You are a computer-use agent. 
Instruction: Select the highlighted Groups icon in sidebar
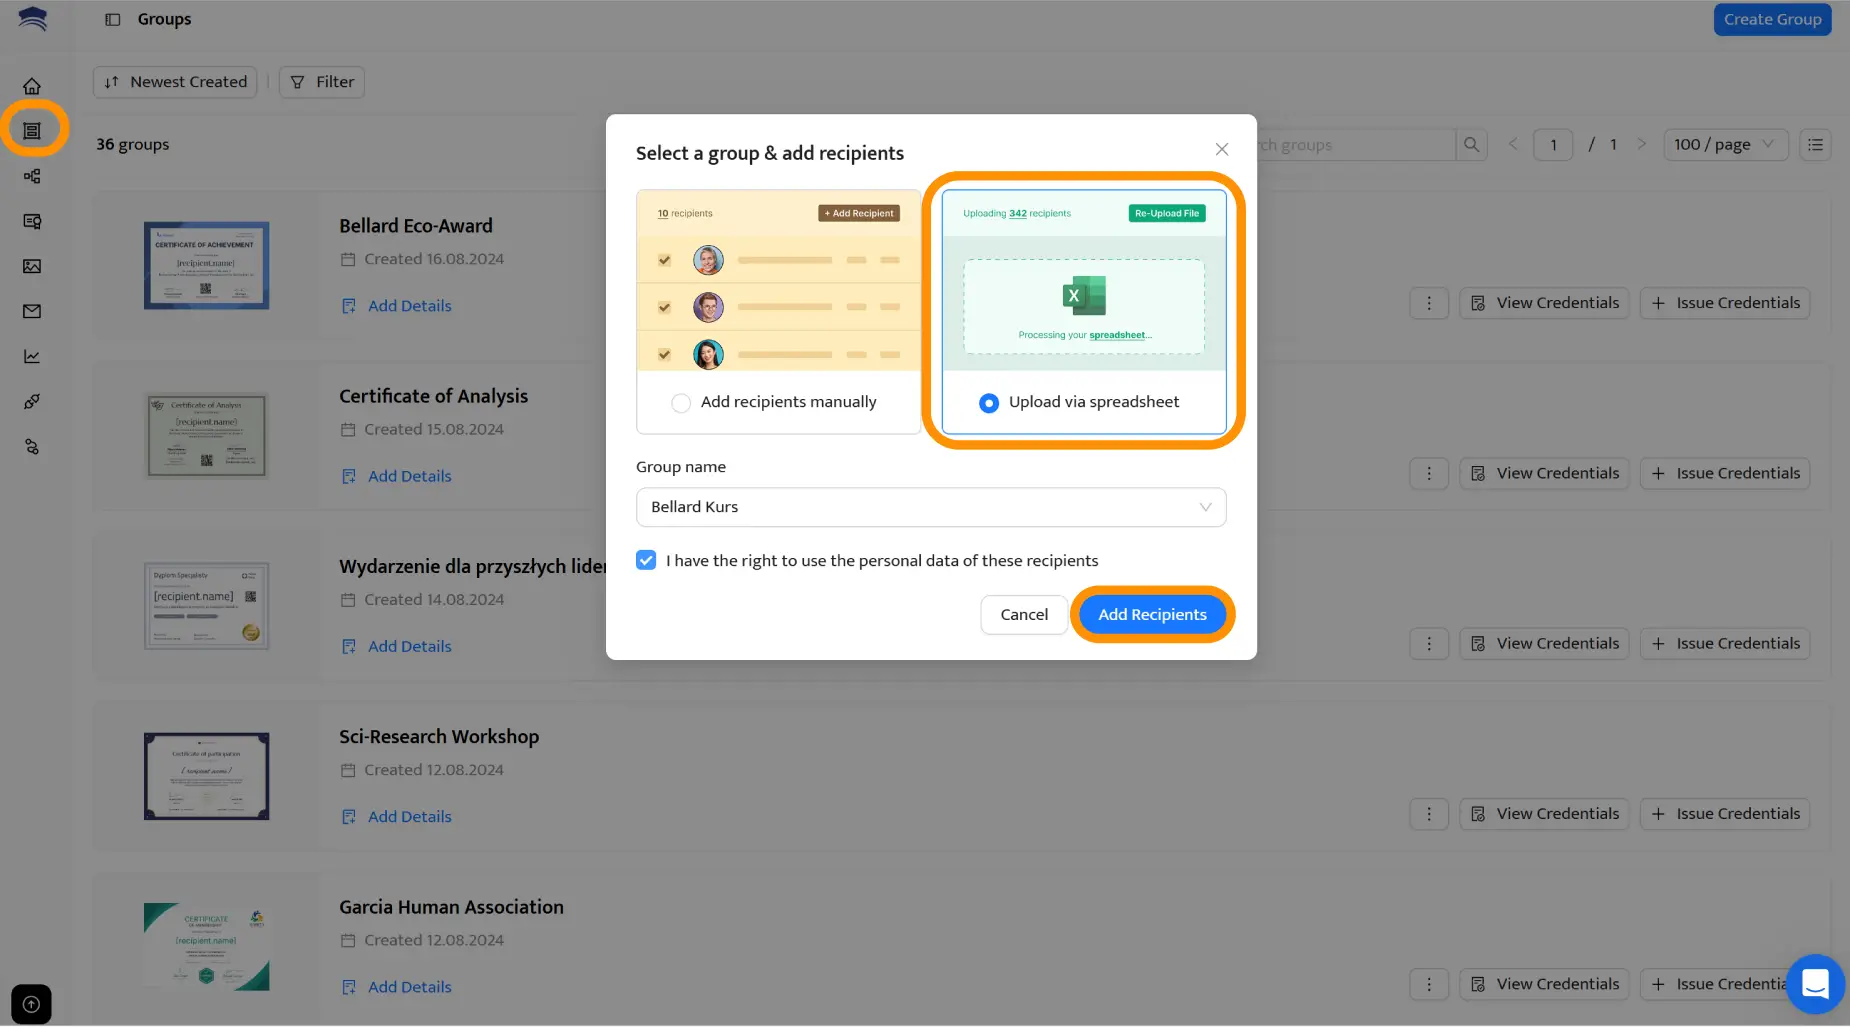(x=32, y=129)
